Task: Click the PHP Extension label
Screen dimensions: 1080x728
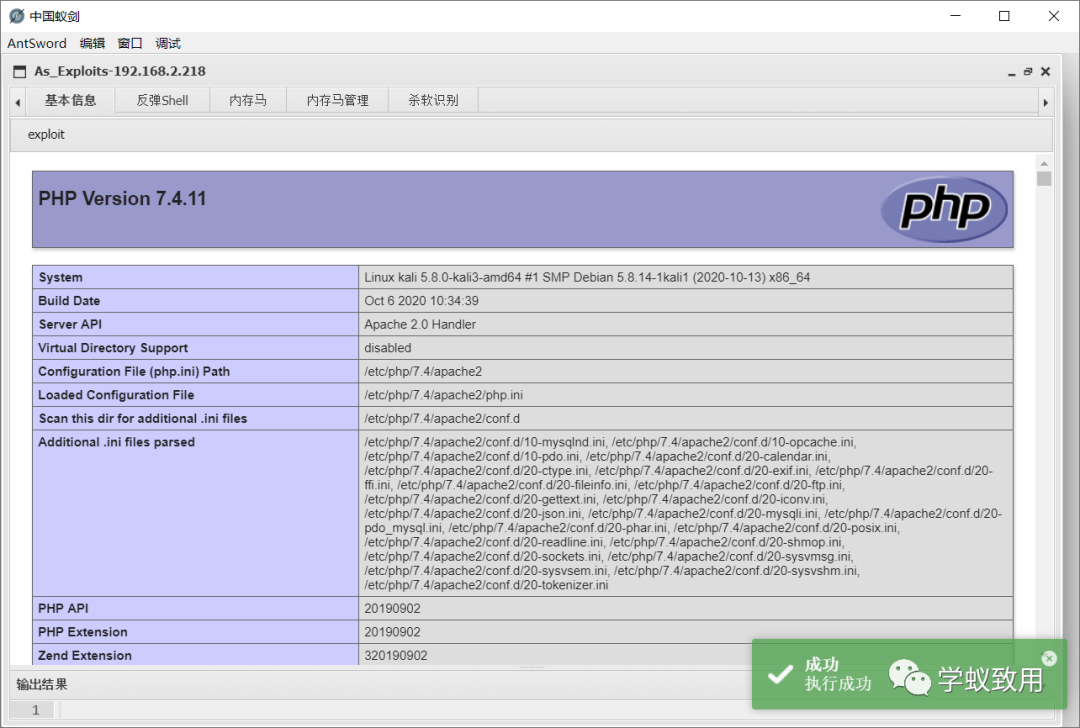Action: pyautogui.click(x=83, y=632)
